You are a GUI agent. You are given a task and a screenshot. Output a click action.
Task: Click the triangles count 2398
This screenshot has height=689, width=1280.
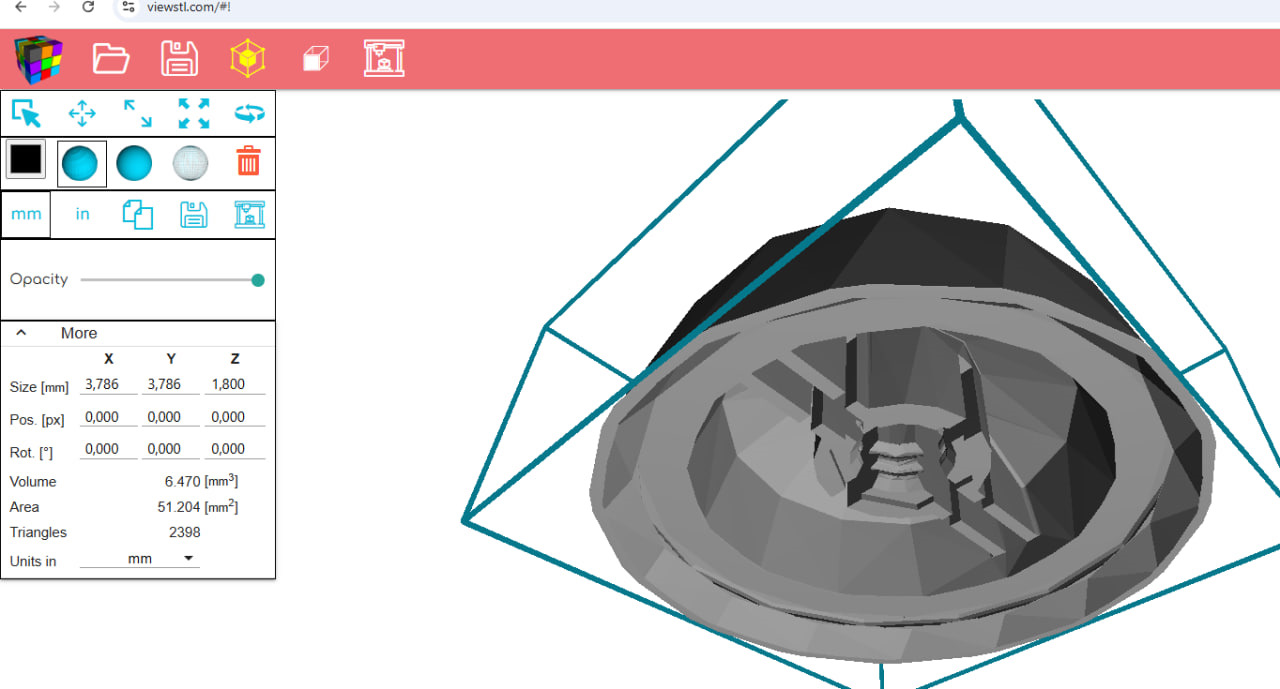pyautogui.click(x=185, y=532)
